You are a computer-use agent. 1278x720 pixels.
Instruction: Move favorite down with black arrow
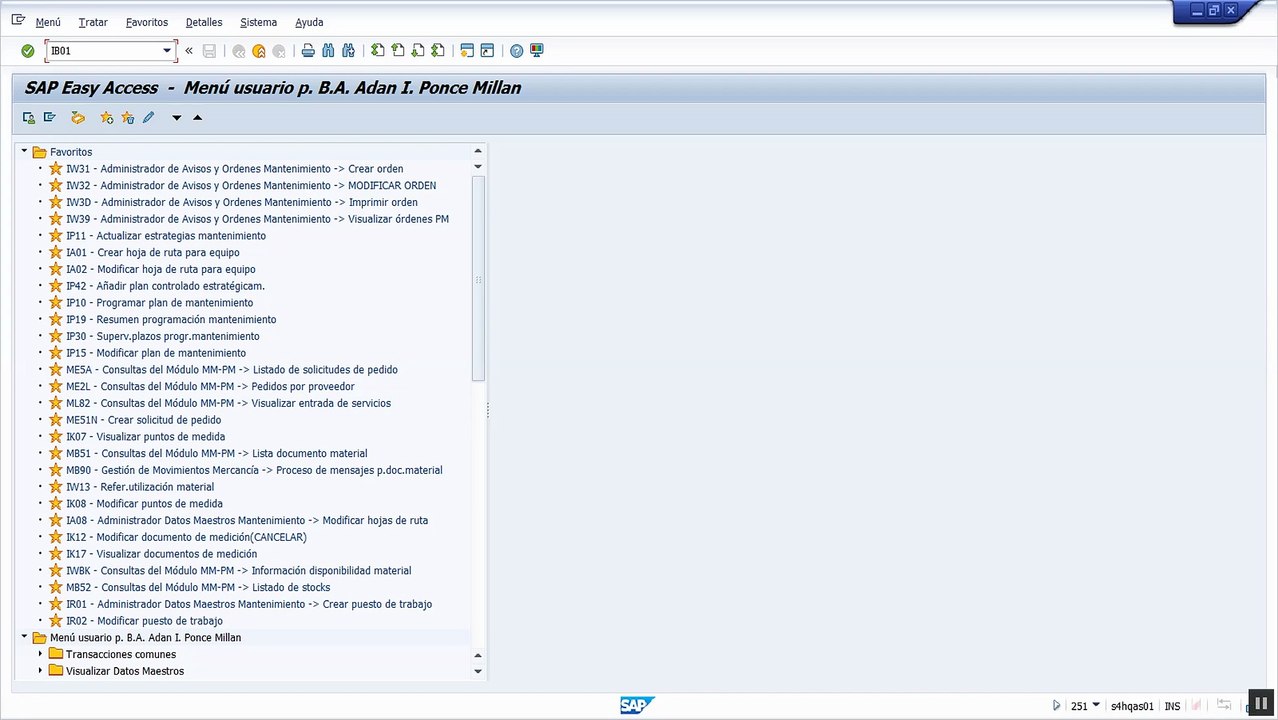(x=177, y=118)
